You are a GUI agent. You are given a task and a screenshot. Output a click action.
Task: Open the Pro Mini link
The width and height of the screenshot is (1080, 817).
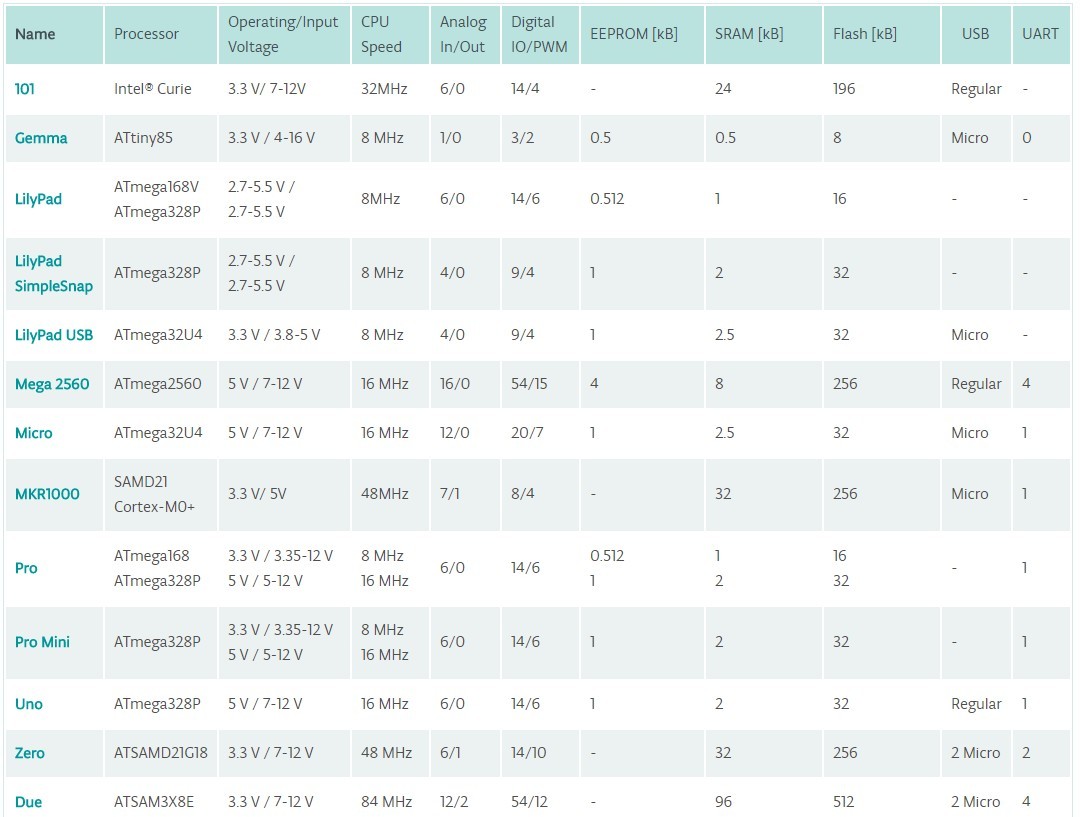pyautogui.click(x=42, y=642)
